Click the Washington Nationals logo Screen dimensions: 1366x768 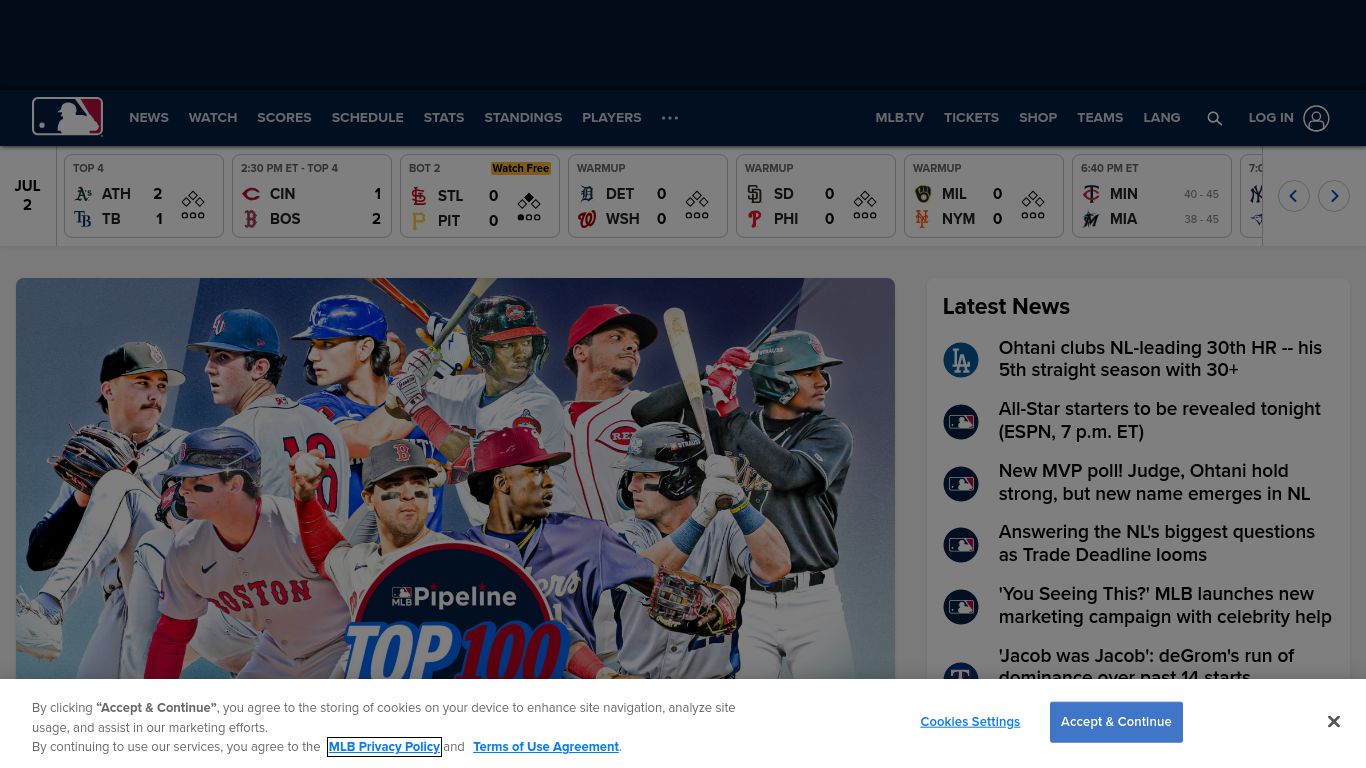click(x=587, y=219)
